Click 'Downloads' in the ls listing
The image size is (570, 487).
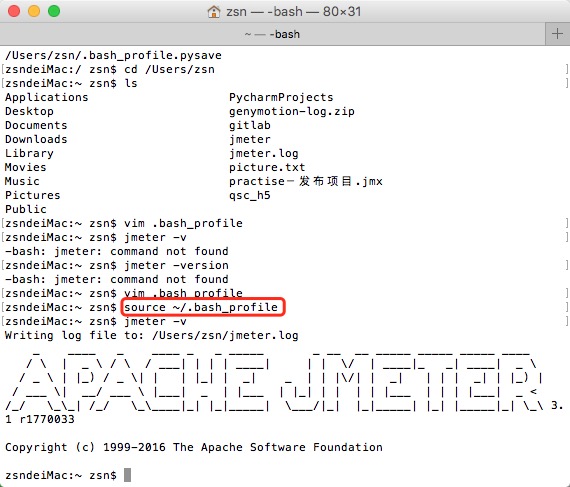[36, 139]
